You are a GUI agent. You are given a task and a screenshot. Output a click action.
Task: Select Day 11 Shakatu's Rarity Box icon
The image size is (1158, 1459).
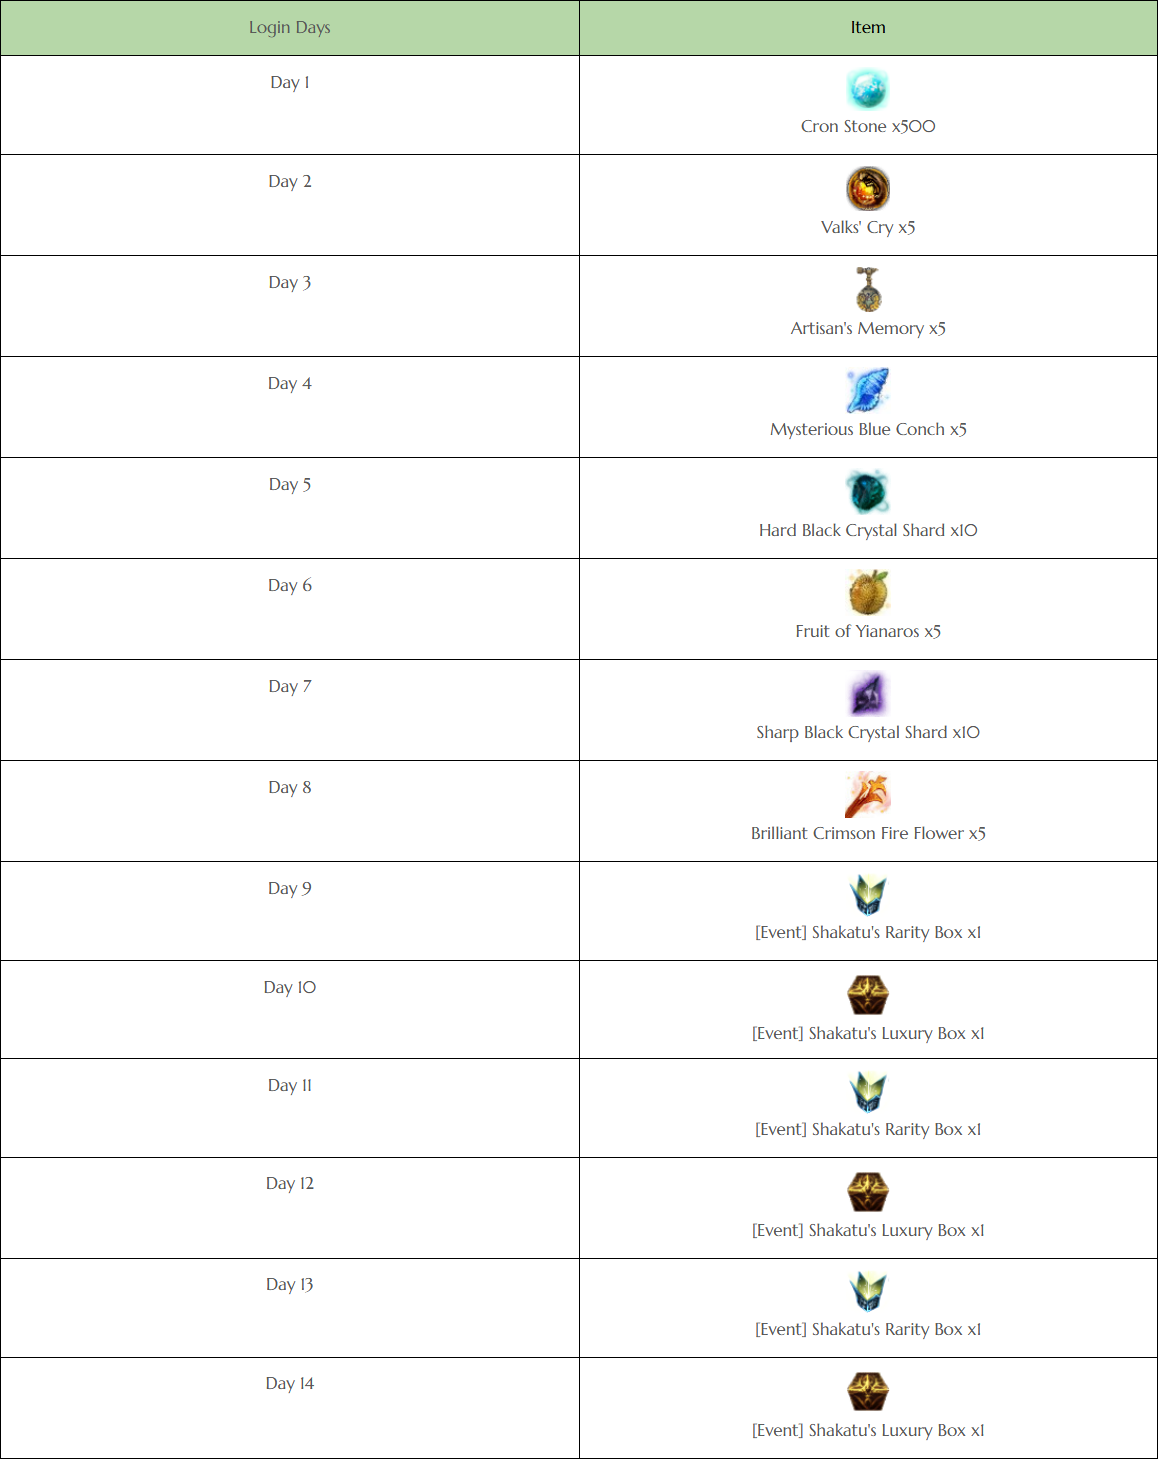867,1092
